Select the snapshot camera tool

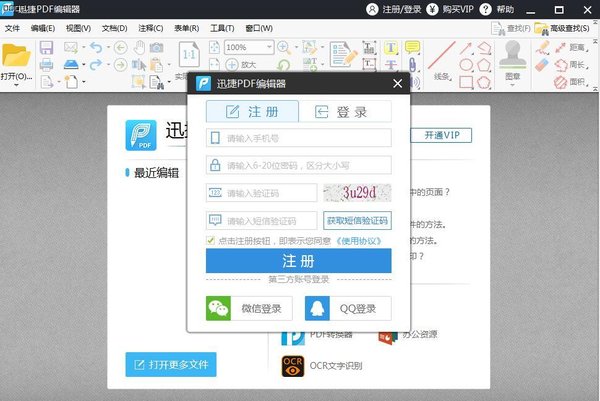(x=157, y=48)
